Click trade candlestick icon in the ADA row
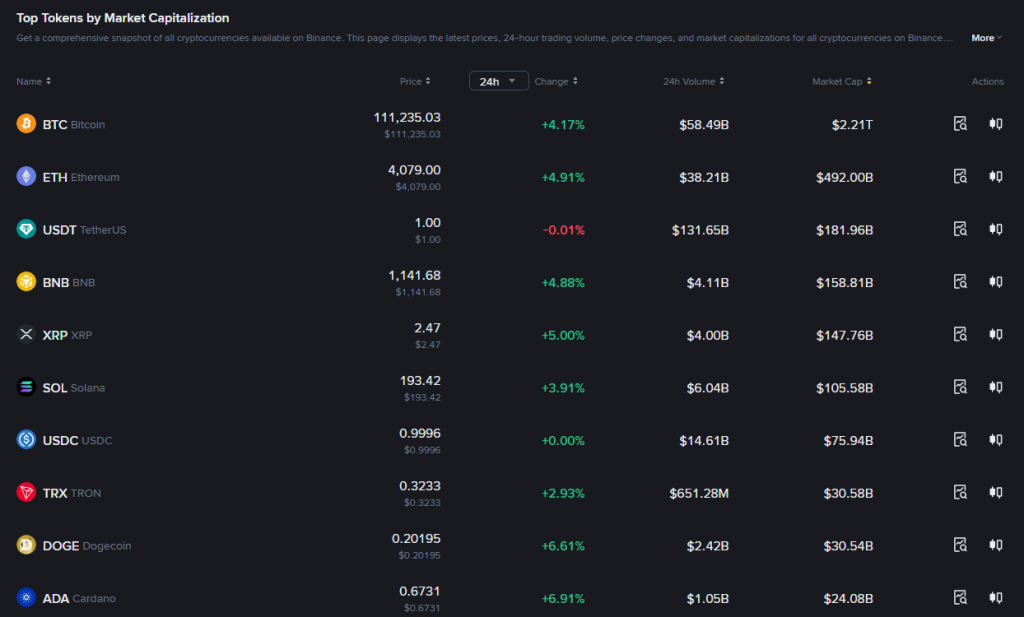This screenshot has width=1024, height=617. [995, 597]
